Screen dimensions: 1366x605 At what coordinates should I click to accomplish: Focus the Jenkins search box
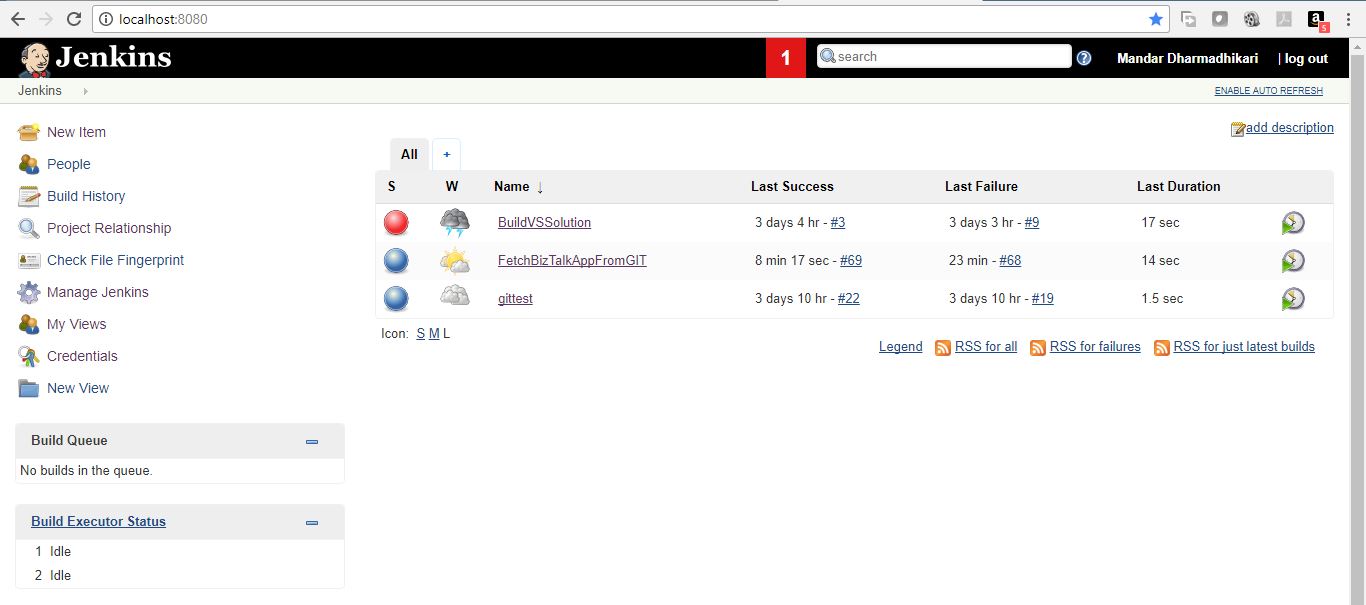pyautogui.click(x=944, y=57)
